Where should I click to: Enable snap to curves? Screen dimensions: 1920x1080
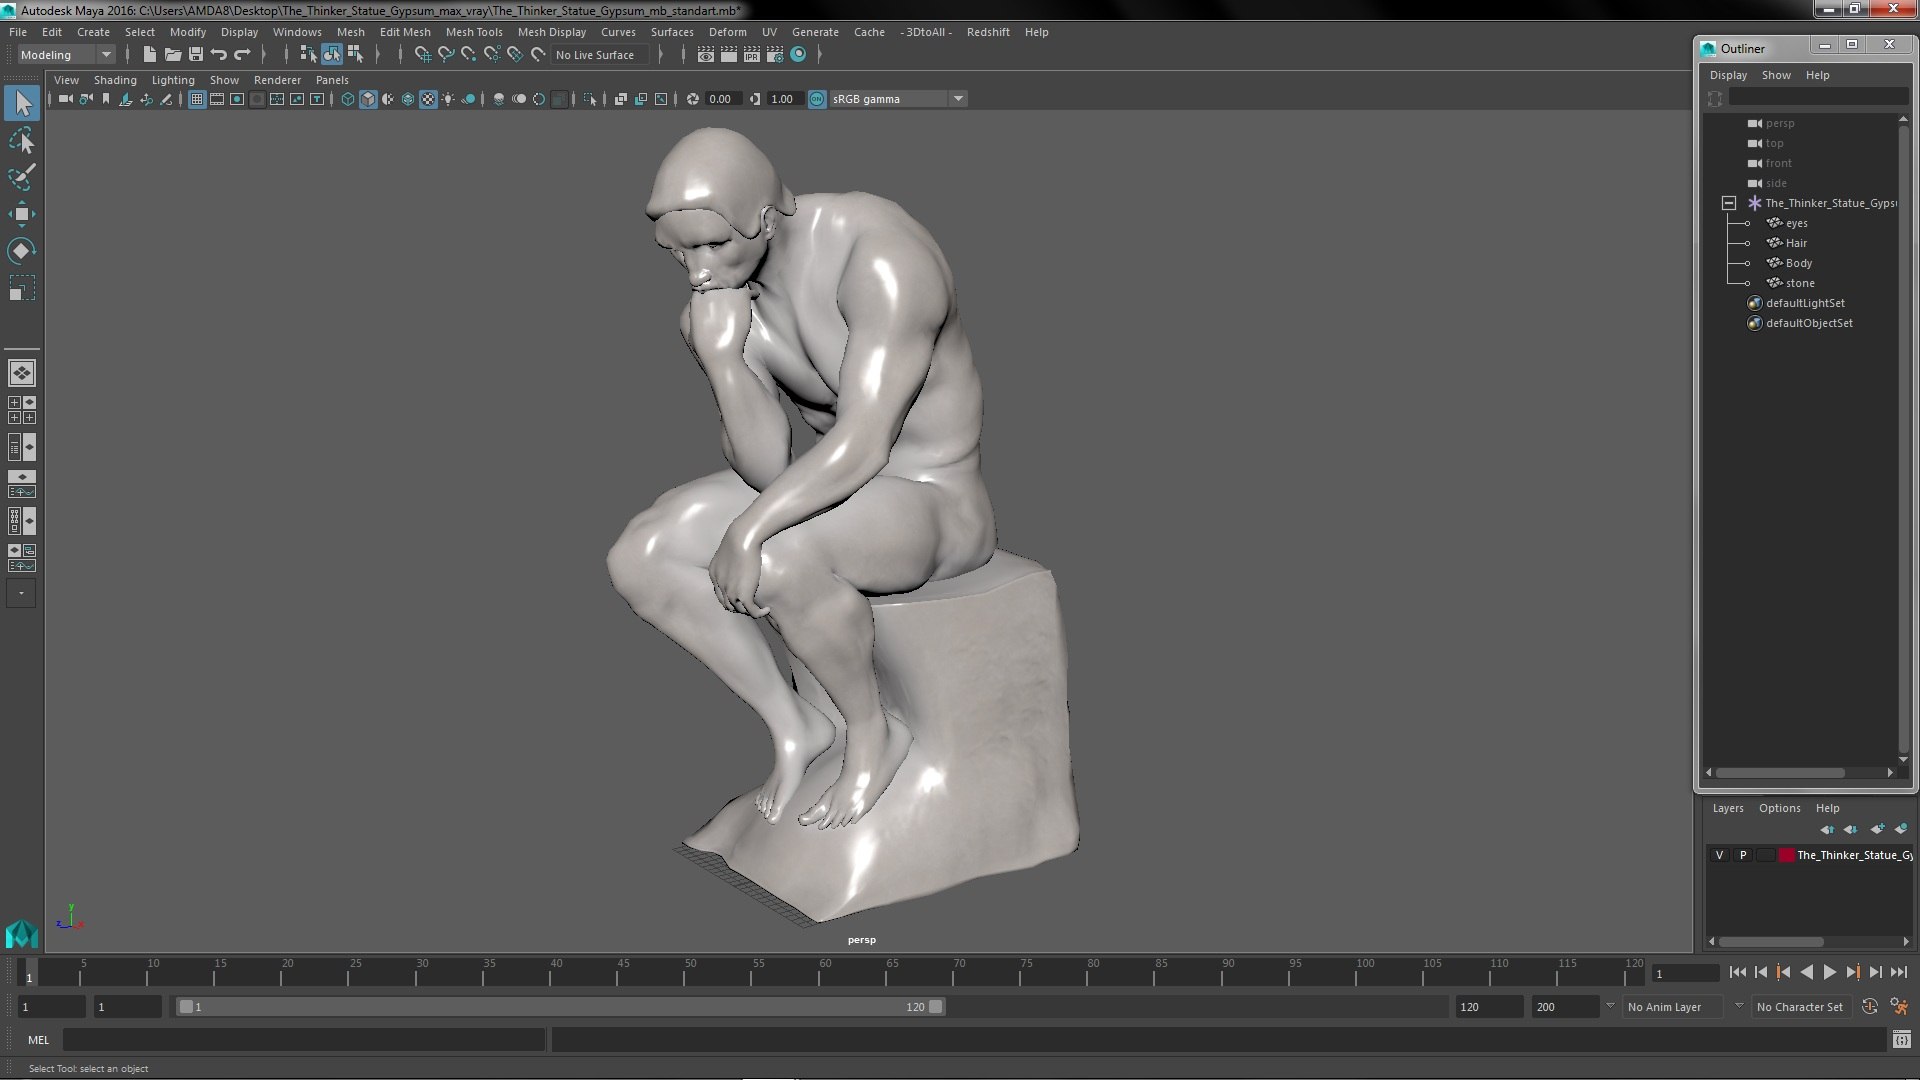(446, 55)
